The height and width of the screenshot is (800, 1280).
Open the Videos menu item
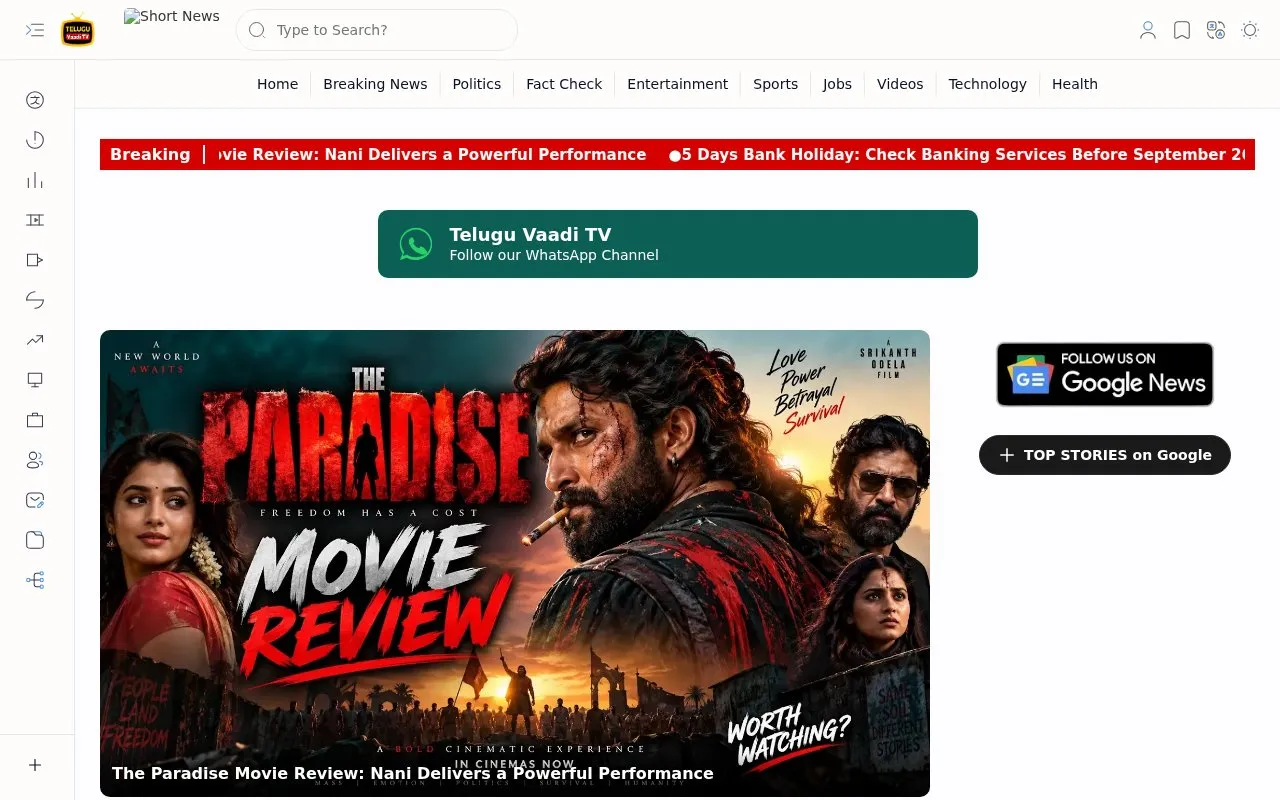coord(900,84)
